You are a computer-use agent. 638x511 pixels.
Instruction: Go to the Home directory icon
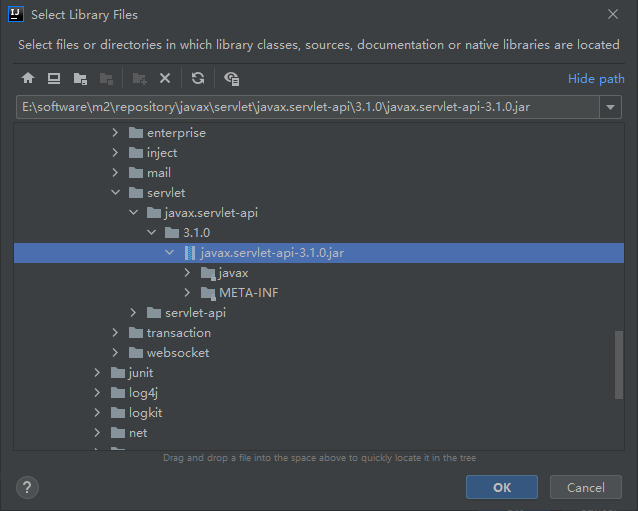(x=28, y=78)
